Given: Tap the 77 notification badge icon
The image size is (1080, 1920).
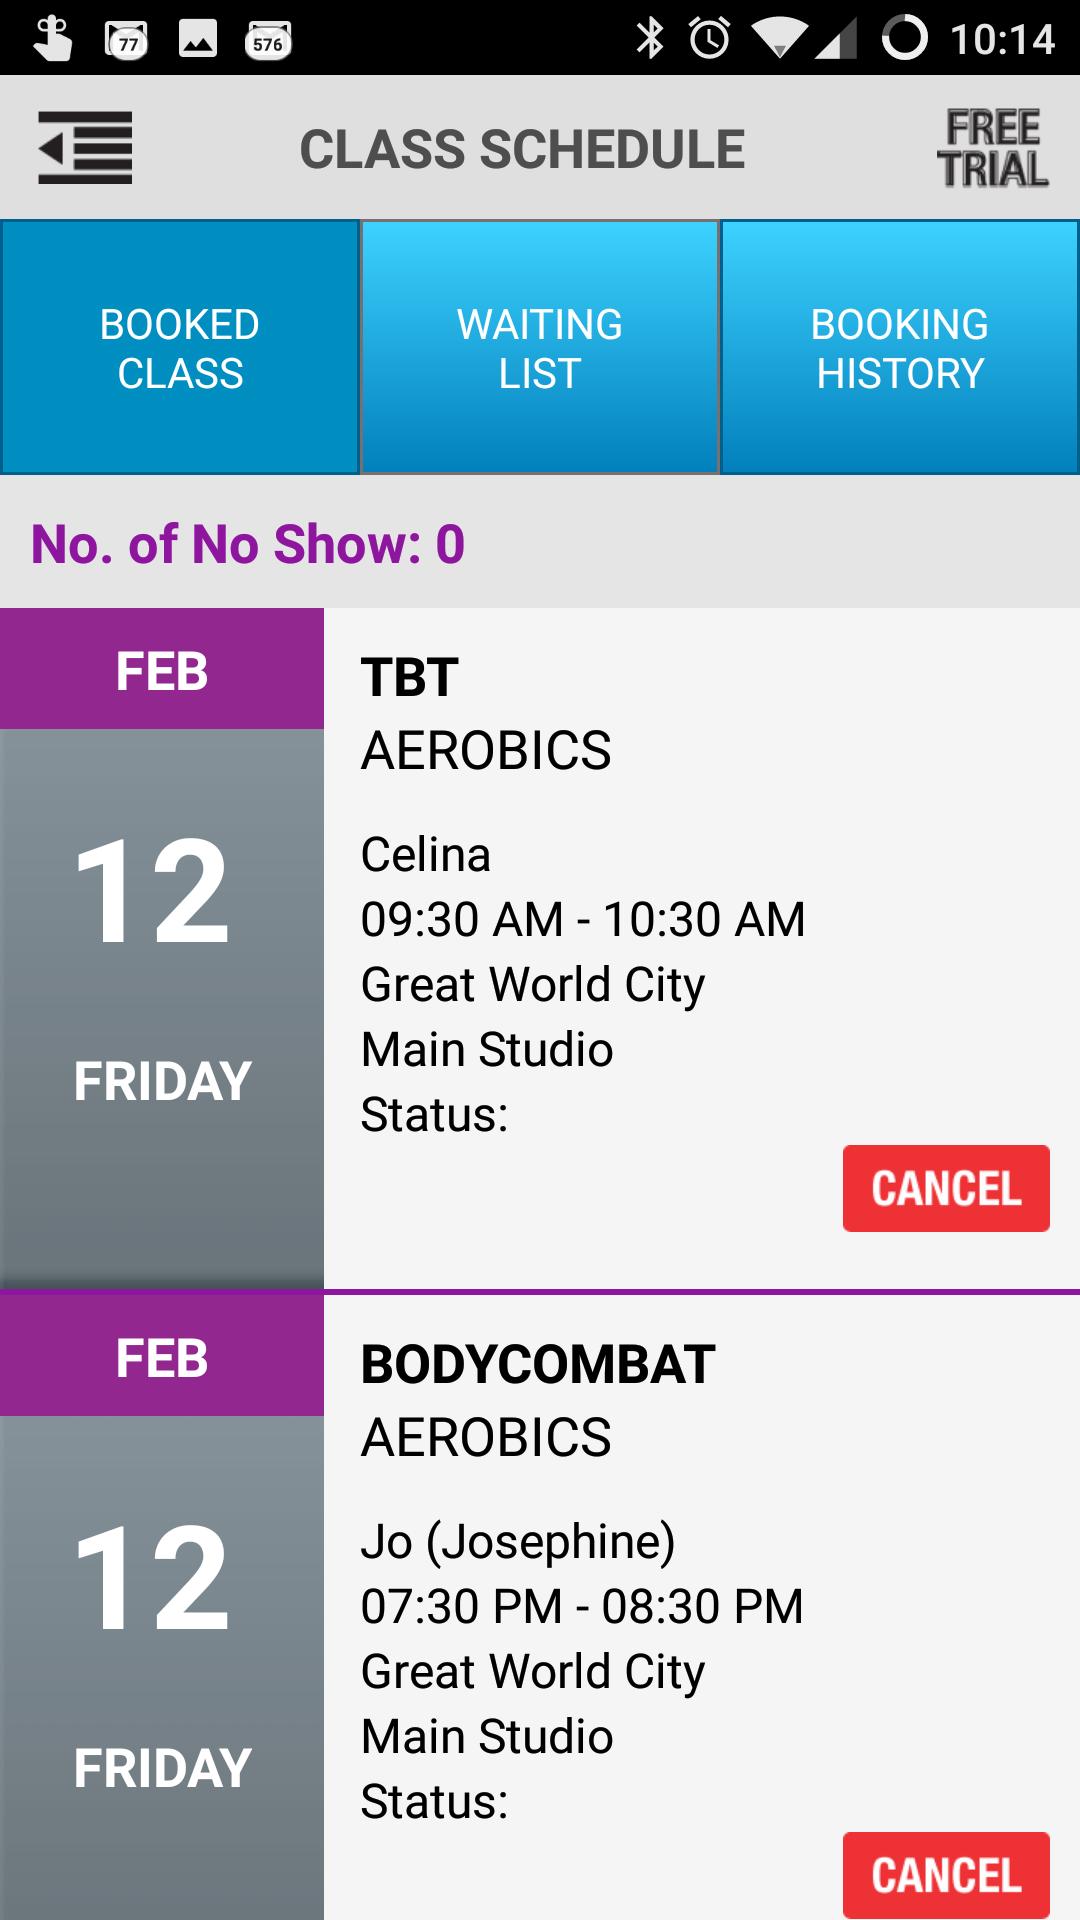Looking at the screenshot, I should tap(127, 40).
